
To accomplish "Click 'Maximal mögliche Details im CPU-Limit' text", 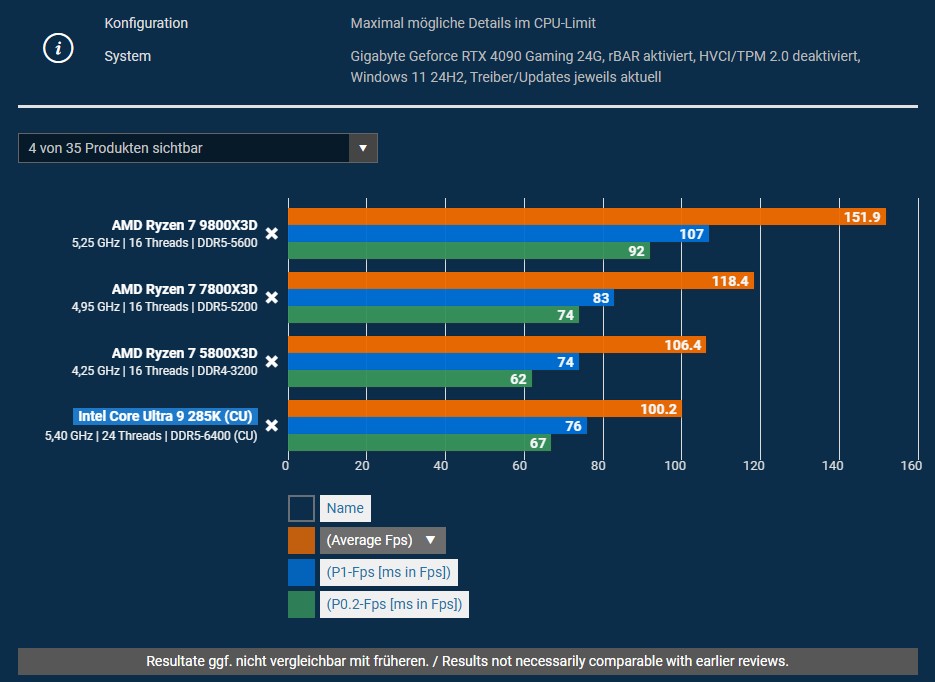I will [x=473, y=23].
